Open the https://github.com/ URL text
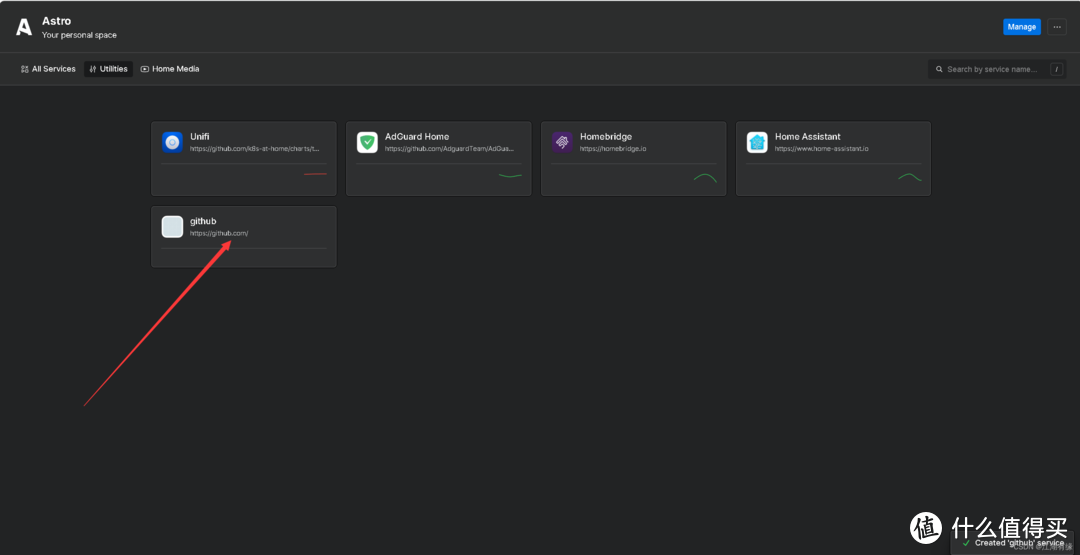Viewport: 1080px width, 555px height. click(219, 233)
